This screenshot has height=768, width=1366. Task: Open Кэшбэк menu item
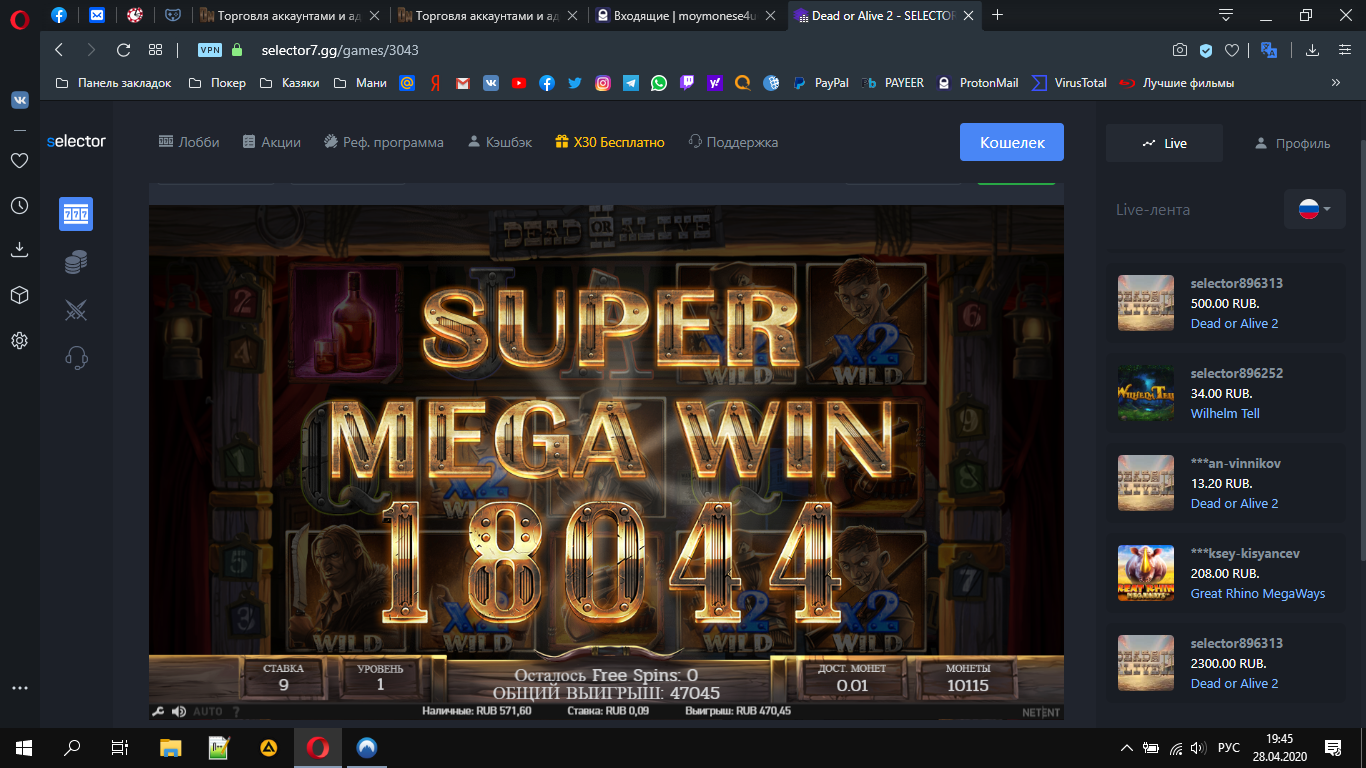point(500,142)
